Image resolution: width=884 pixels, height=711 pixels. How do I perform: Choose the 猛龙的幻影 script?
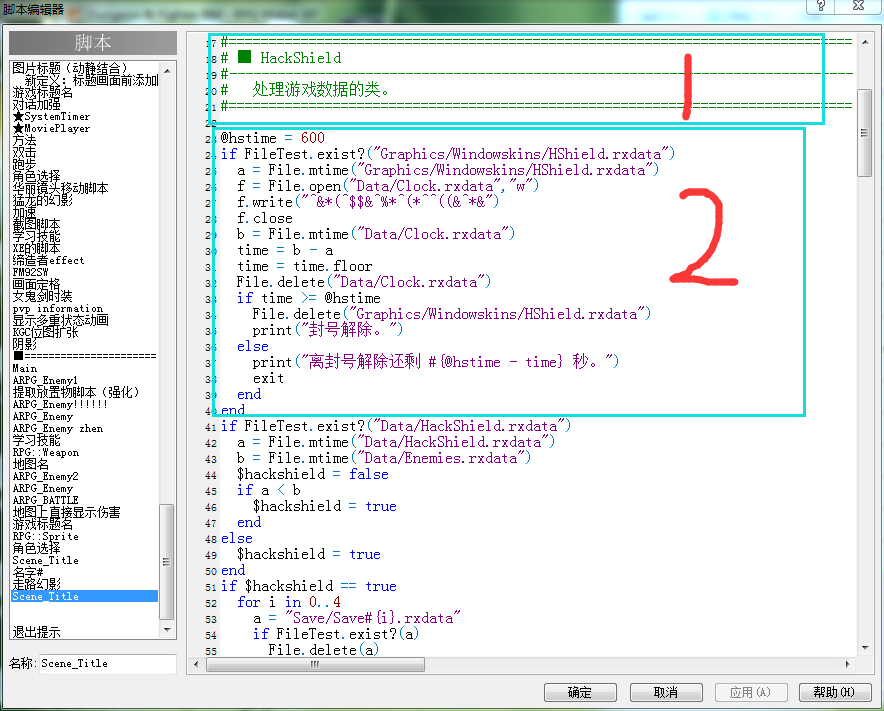[x=42, y=200]
